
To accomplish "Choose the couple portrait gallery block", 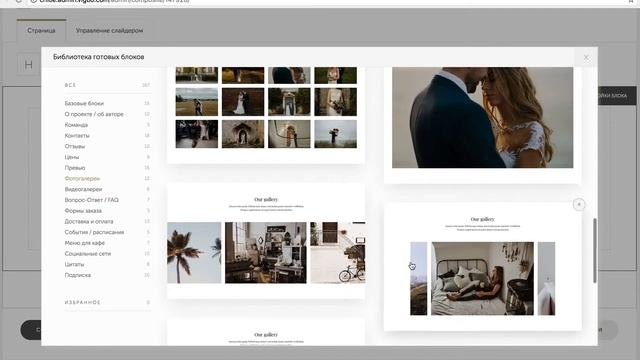I will point(482,125).
